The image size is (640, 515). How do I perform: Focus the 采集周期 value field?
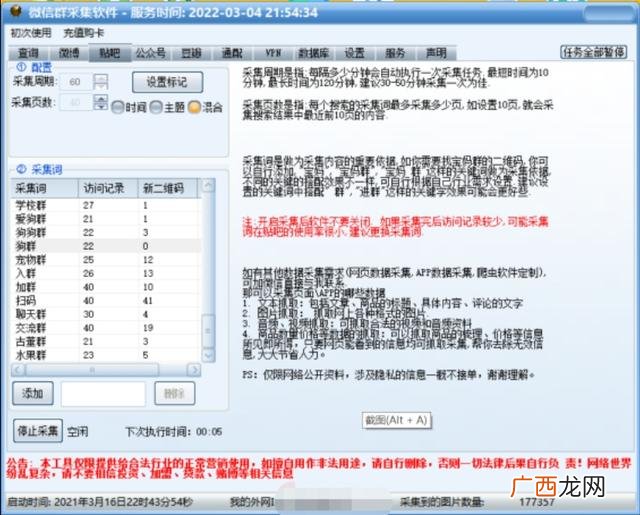(76, 82)
